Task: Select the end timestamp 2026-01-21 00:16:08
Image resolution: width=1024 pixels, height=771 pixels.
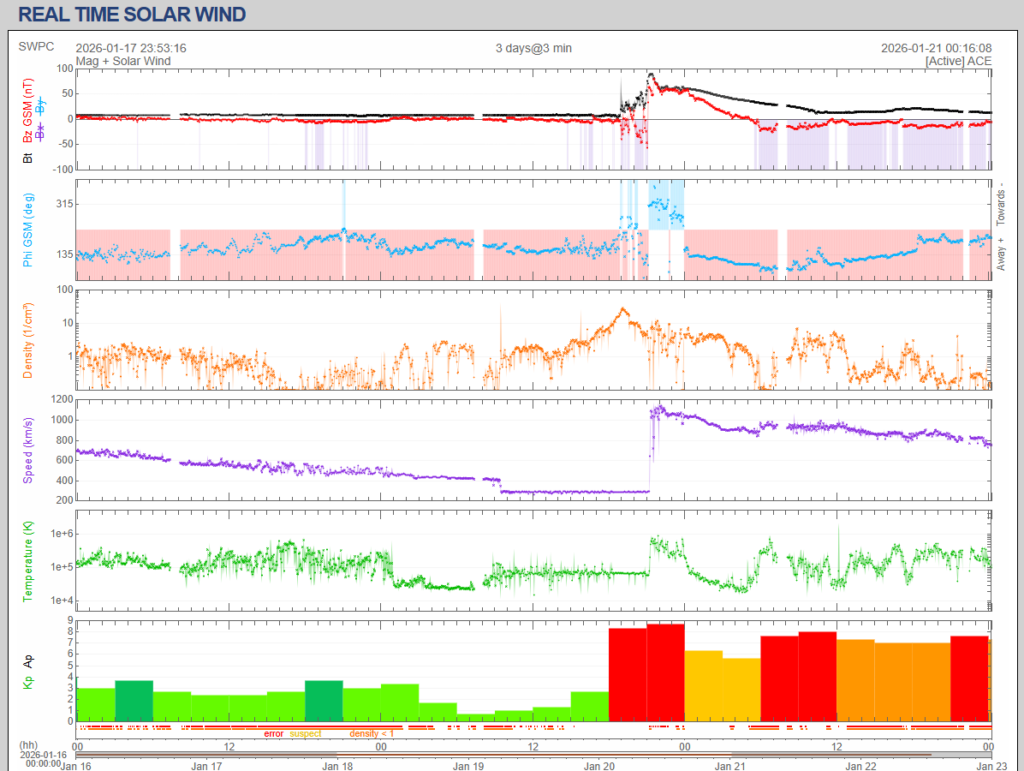Action: [x=936, y=47]
